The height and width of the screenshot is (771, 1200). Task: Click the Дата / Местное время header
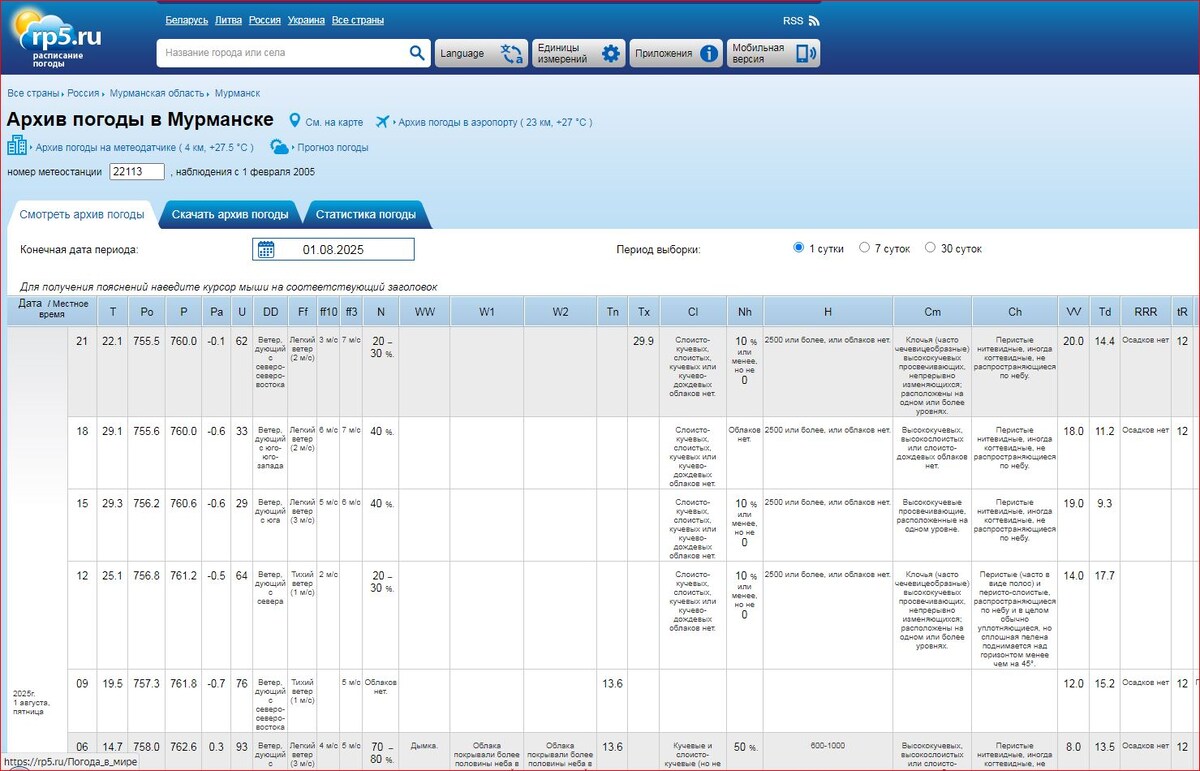click(52, 309)
